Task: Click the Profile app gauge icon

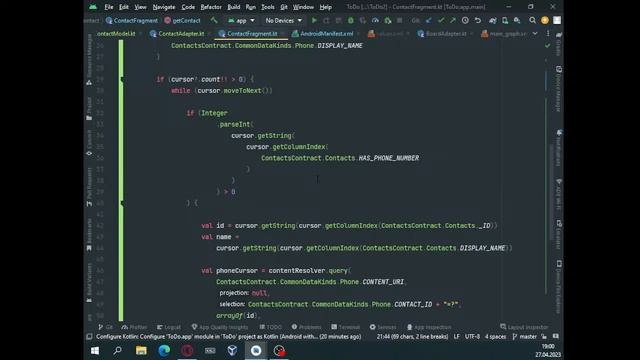Action: 375,20
